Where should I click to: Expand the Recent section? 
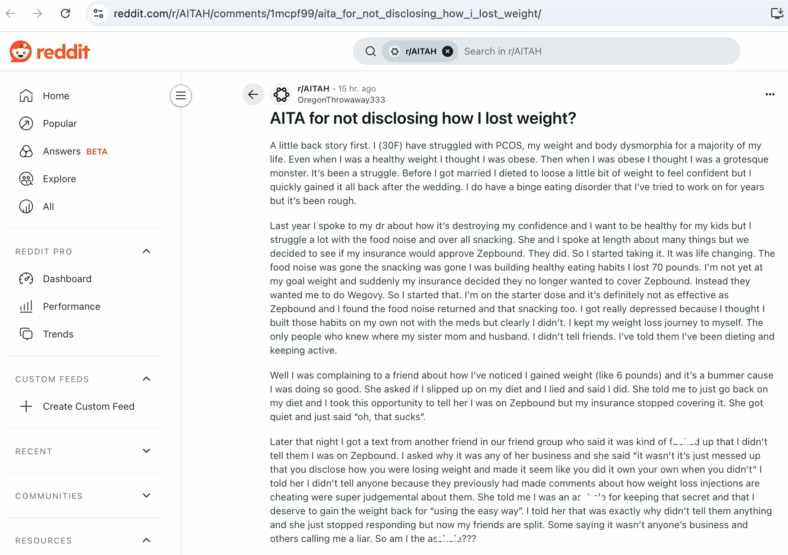coord(146,451)
